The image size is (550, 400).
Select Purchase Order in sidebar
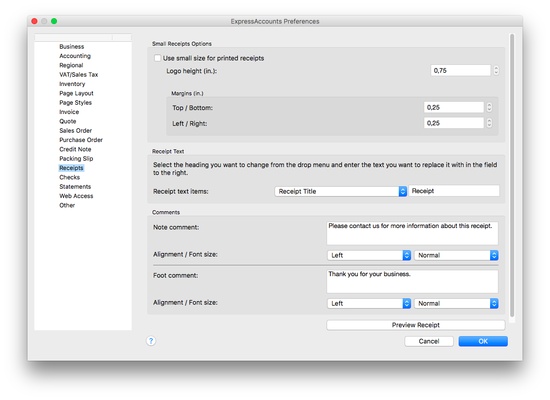pyautogui.click(x=81, y=140)
